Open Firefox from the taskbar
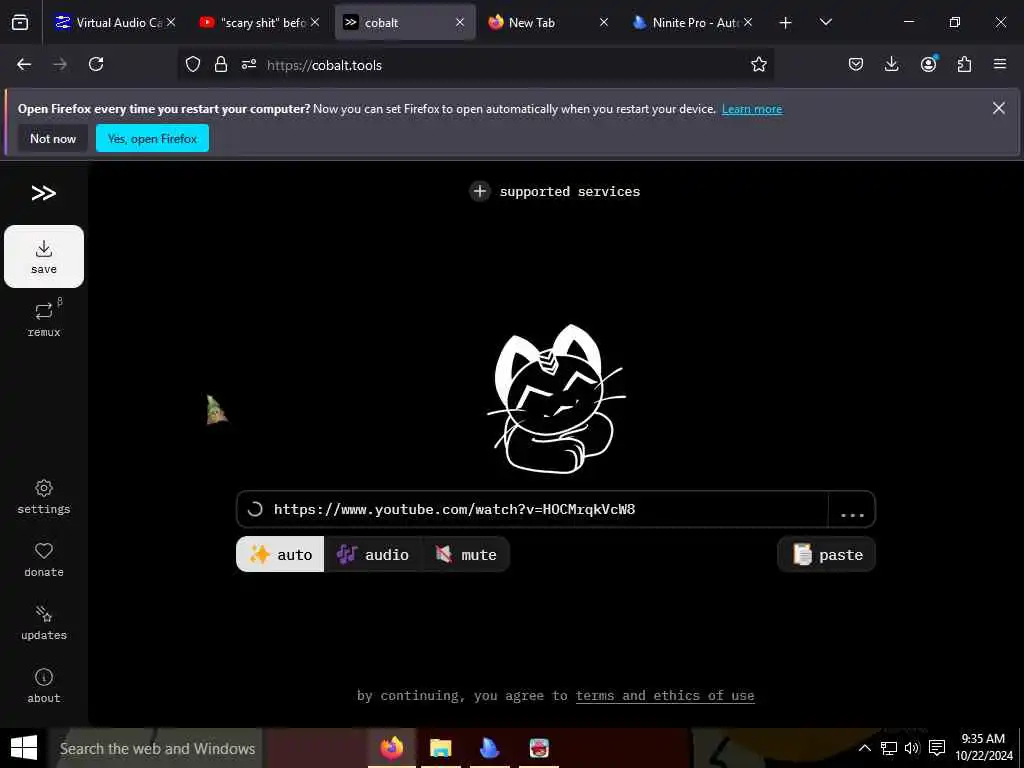 tap(392, 748)
